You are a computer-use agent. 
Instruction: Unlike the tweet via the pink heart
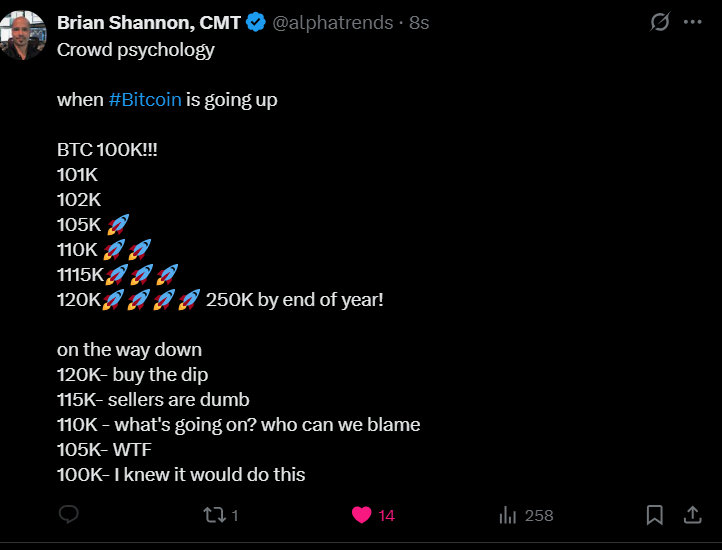[362, 515]
